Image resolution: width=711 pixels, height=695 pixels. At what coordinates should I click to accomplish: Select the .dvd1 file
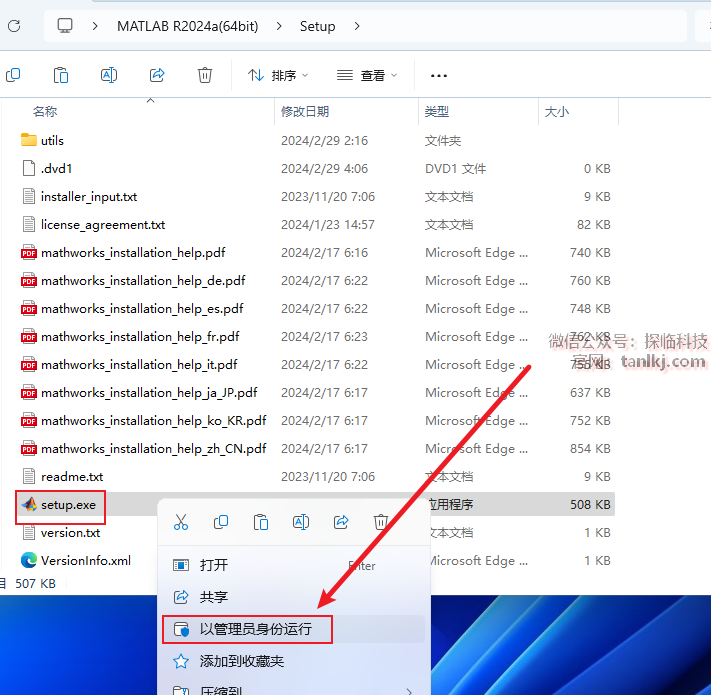(56, 169)
